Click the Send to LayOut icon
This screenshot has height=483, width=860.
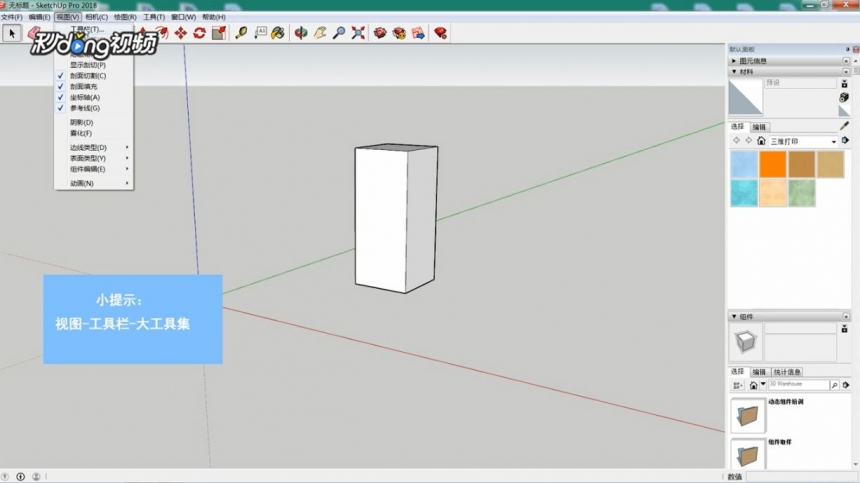pyautogui.click(x=418, y=33)
